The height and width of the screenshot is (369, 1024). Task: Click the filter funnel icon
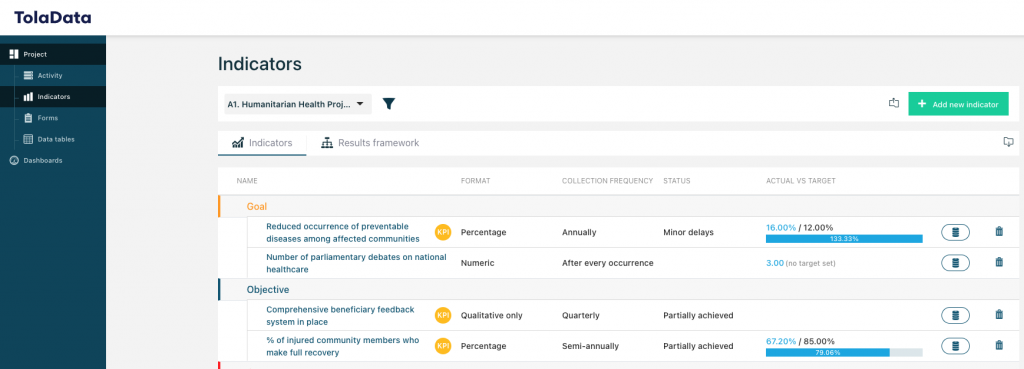[389, 104]
